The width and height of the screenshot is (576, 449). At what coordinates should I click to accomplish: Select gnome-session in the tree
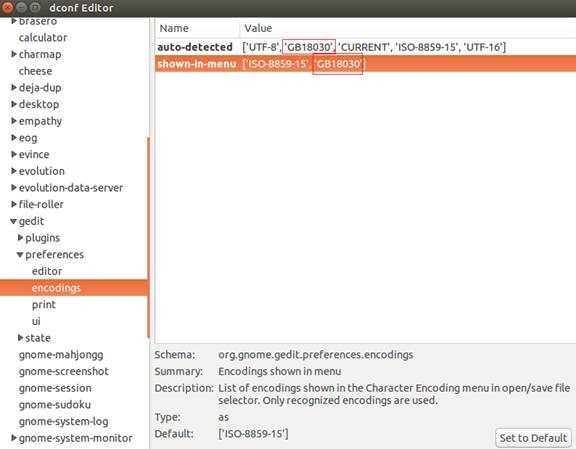point(55,388)
